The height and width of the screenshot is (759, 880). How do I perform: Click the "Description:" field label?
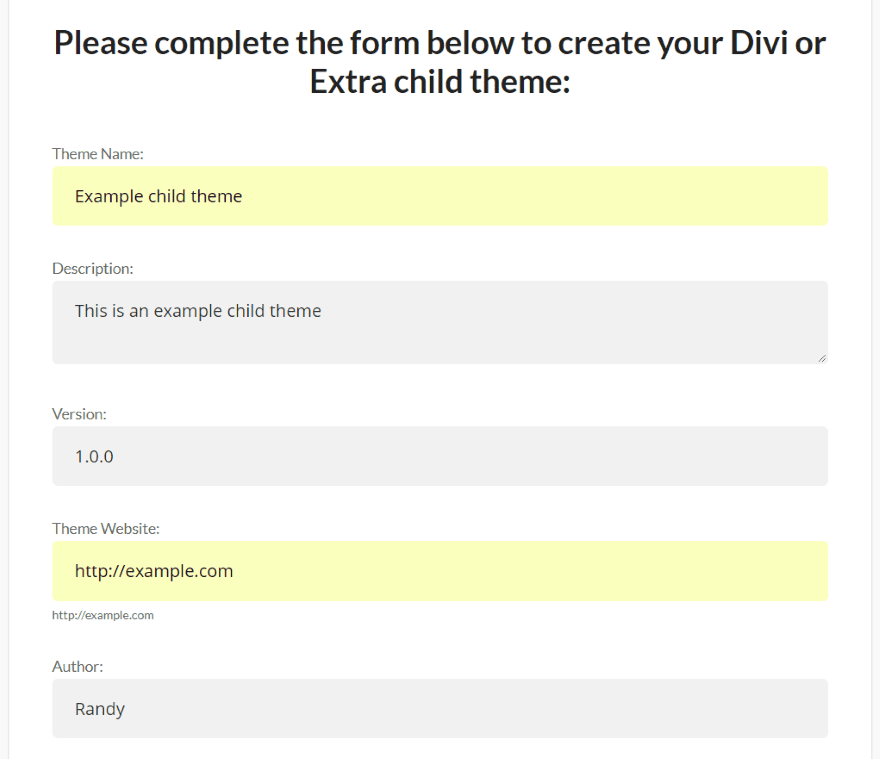pos(93,269)
